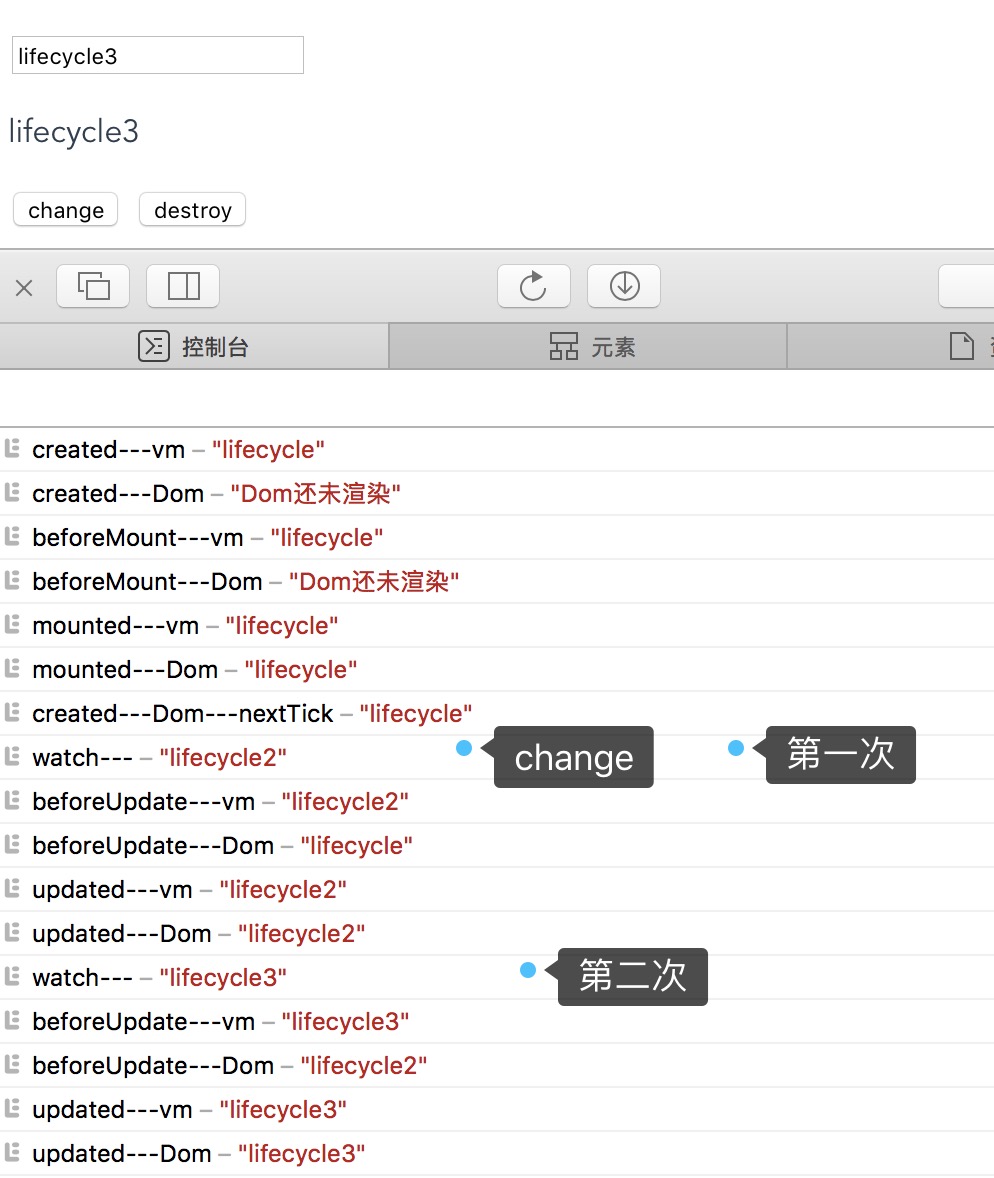Click the download web archive icon
994x1178 pixels.
click(x=624, y=287)
